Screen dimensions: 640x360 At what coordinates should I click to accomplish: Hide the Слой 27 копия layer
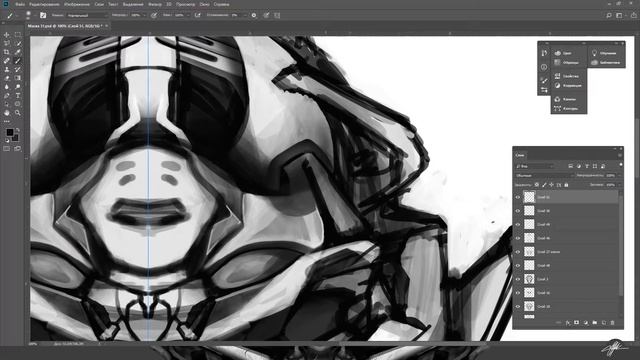point(518,252)
